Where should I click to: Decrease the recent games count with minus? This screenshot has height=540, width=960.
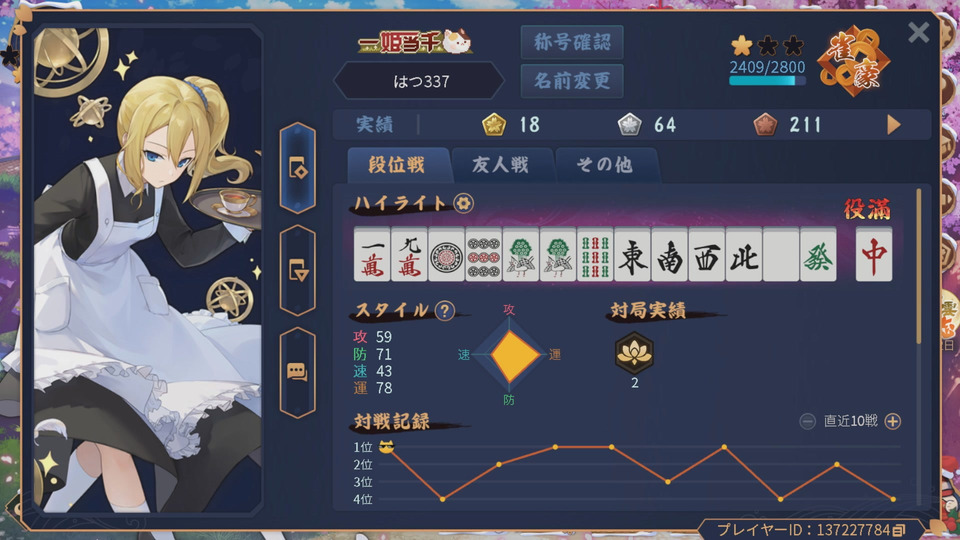[808, 421]
